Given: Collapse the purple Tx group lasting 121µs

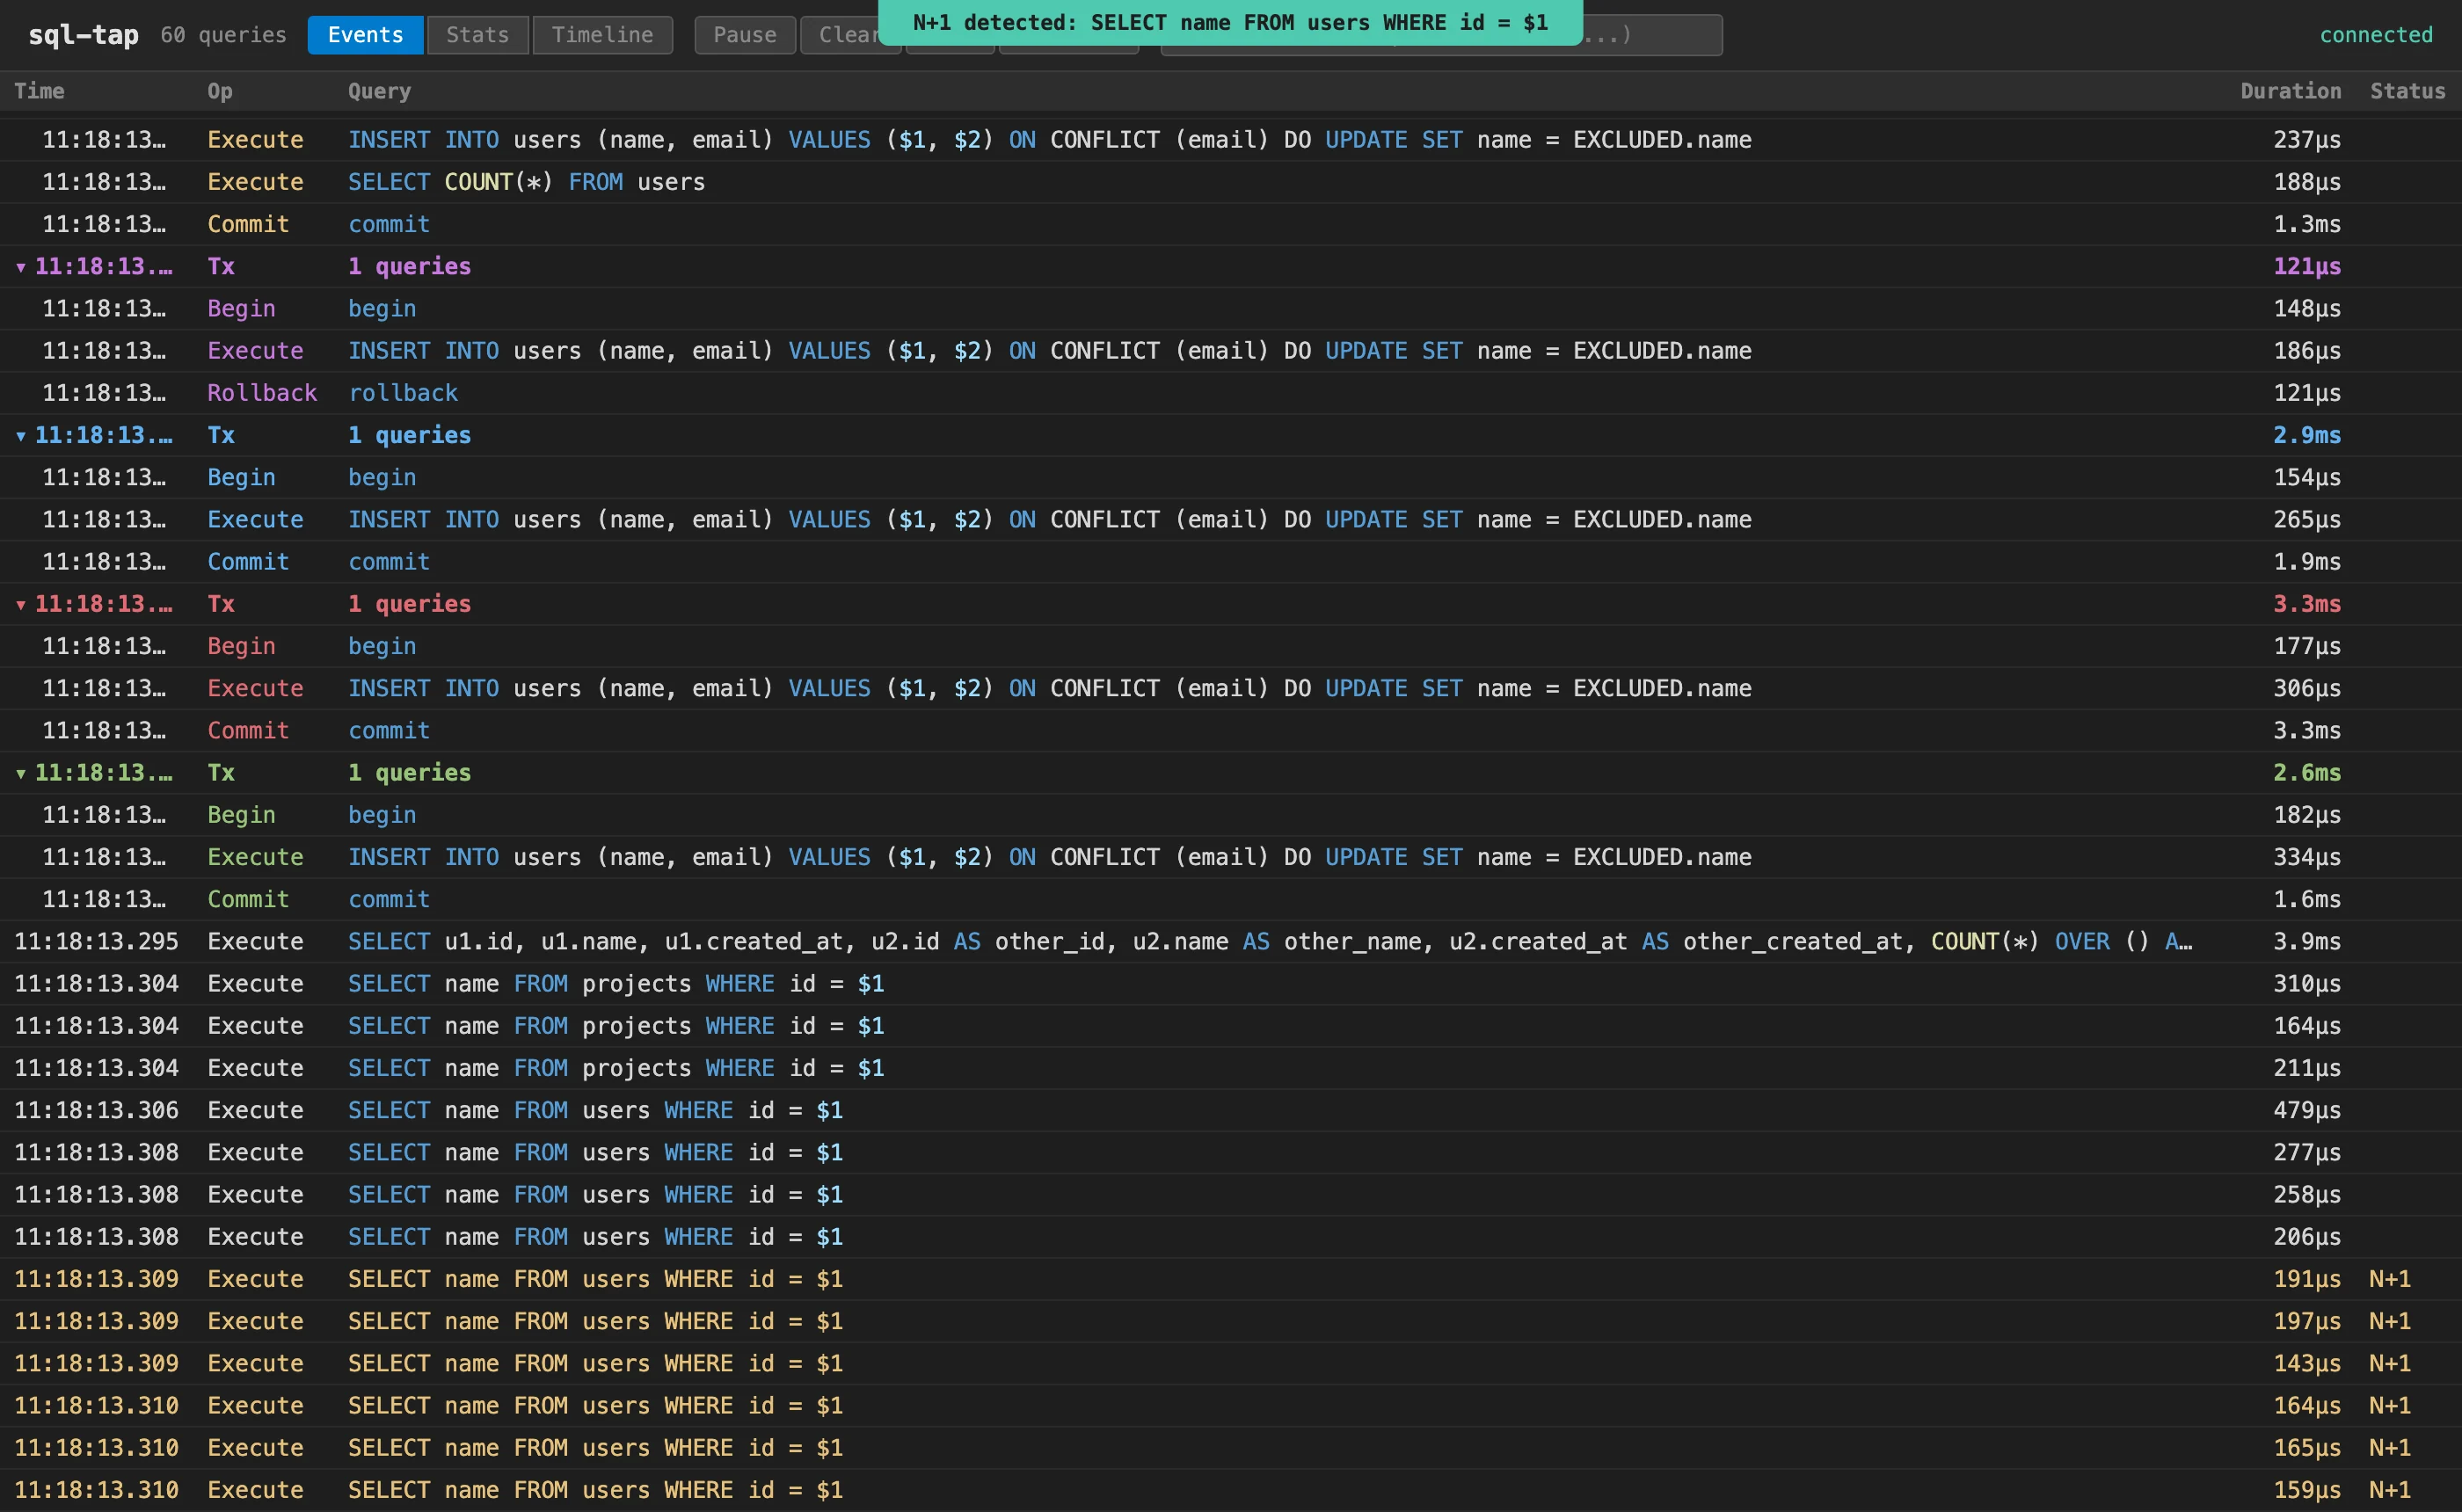Looking at the screenshot, I should [21, 267].
